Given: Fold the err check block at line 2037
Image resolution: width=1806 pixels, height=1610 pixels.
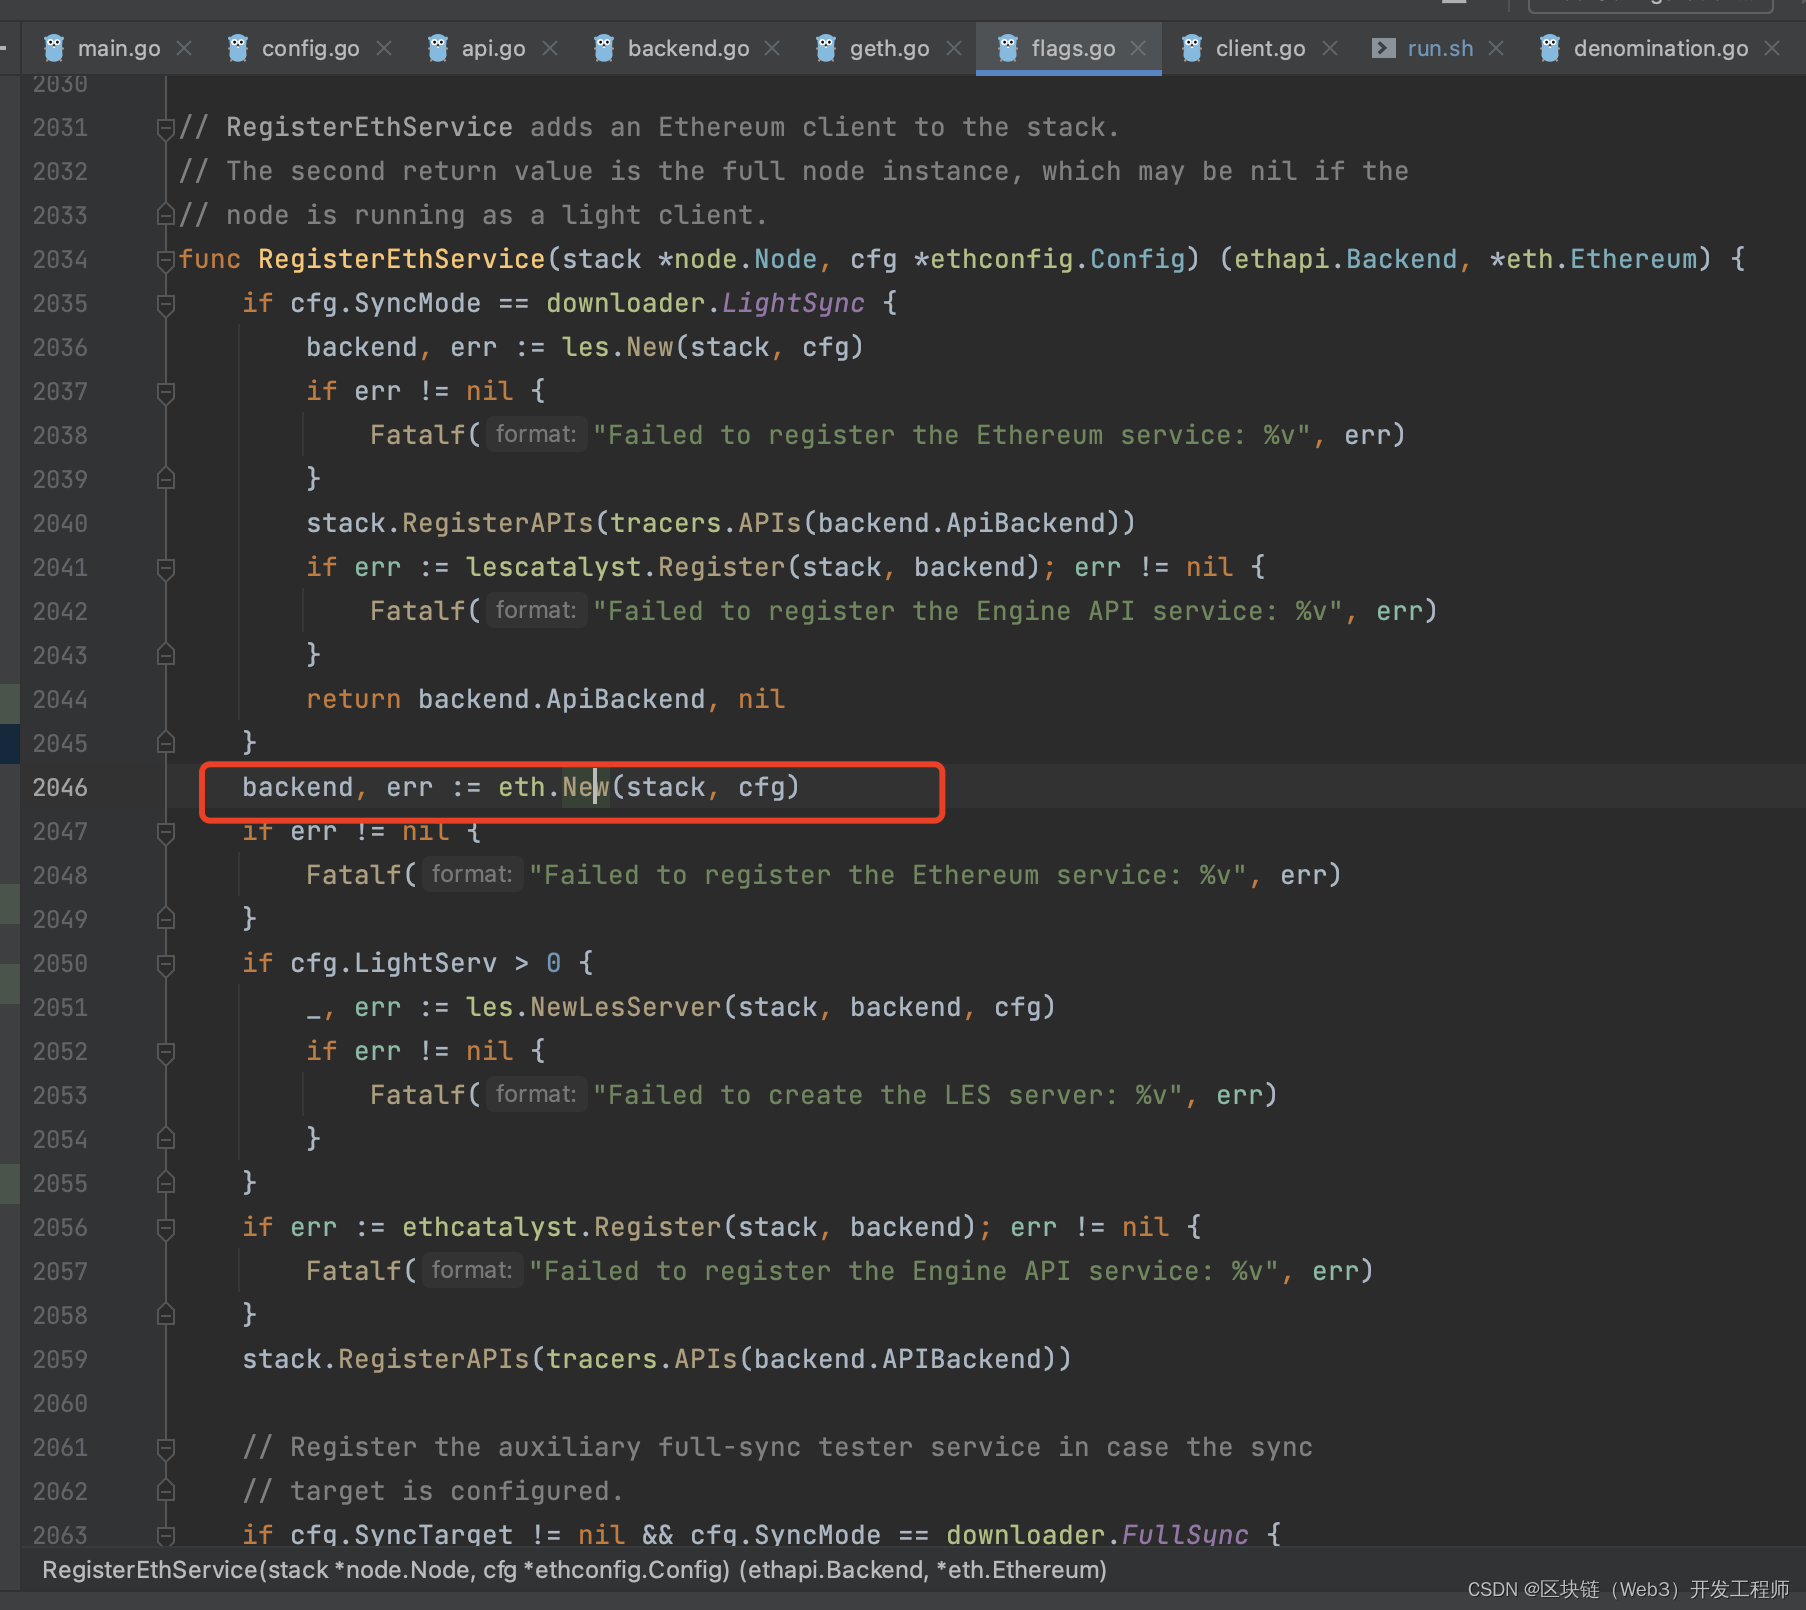Looking at the screenshot, I should (x=166, y=392).
